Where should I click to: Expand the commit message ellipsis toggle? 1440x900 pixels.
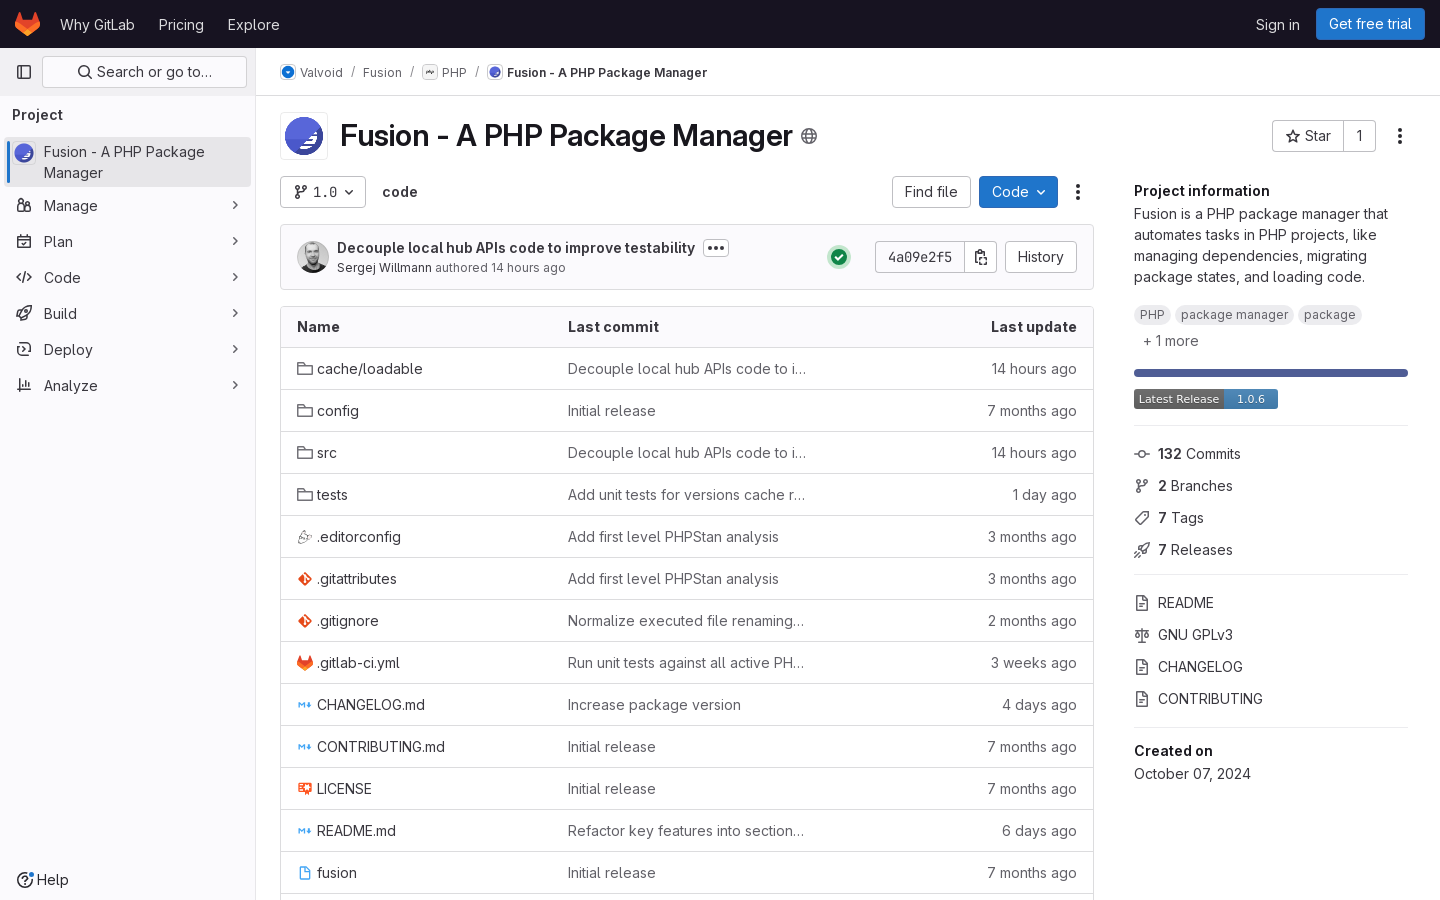(716, 248)
